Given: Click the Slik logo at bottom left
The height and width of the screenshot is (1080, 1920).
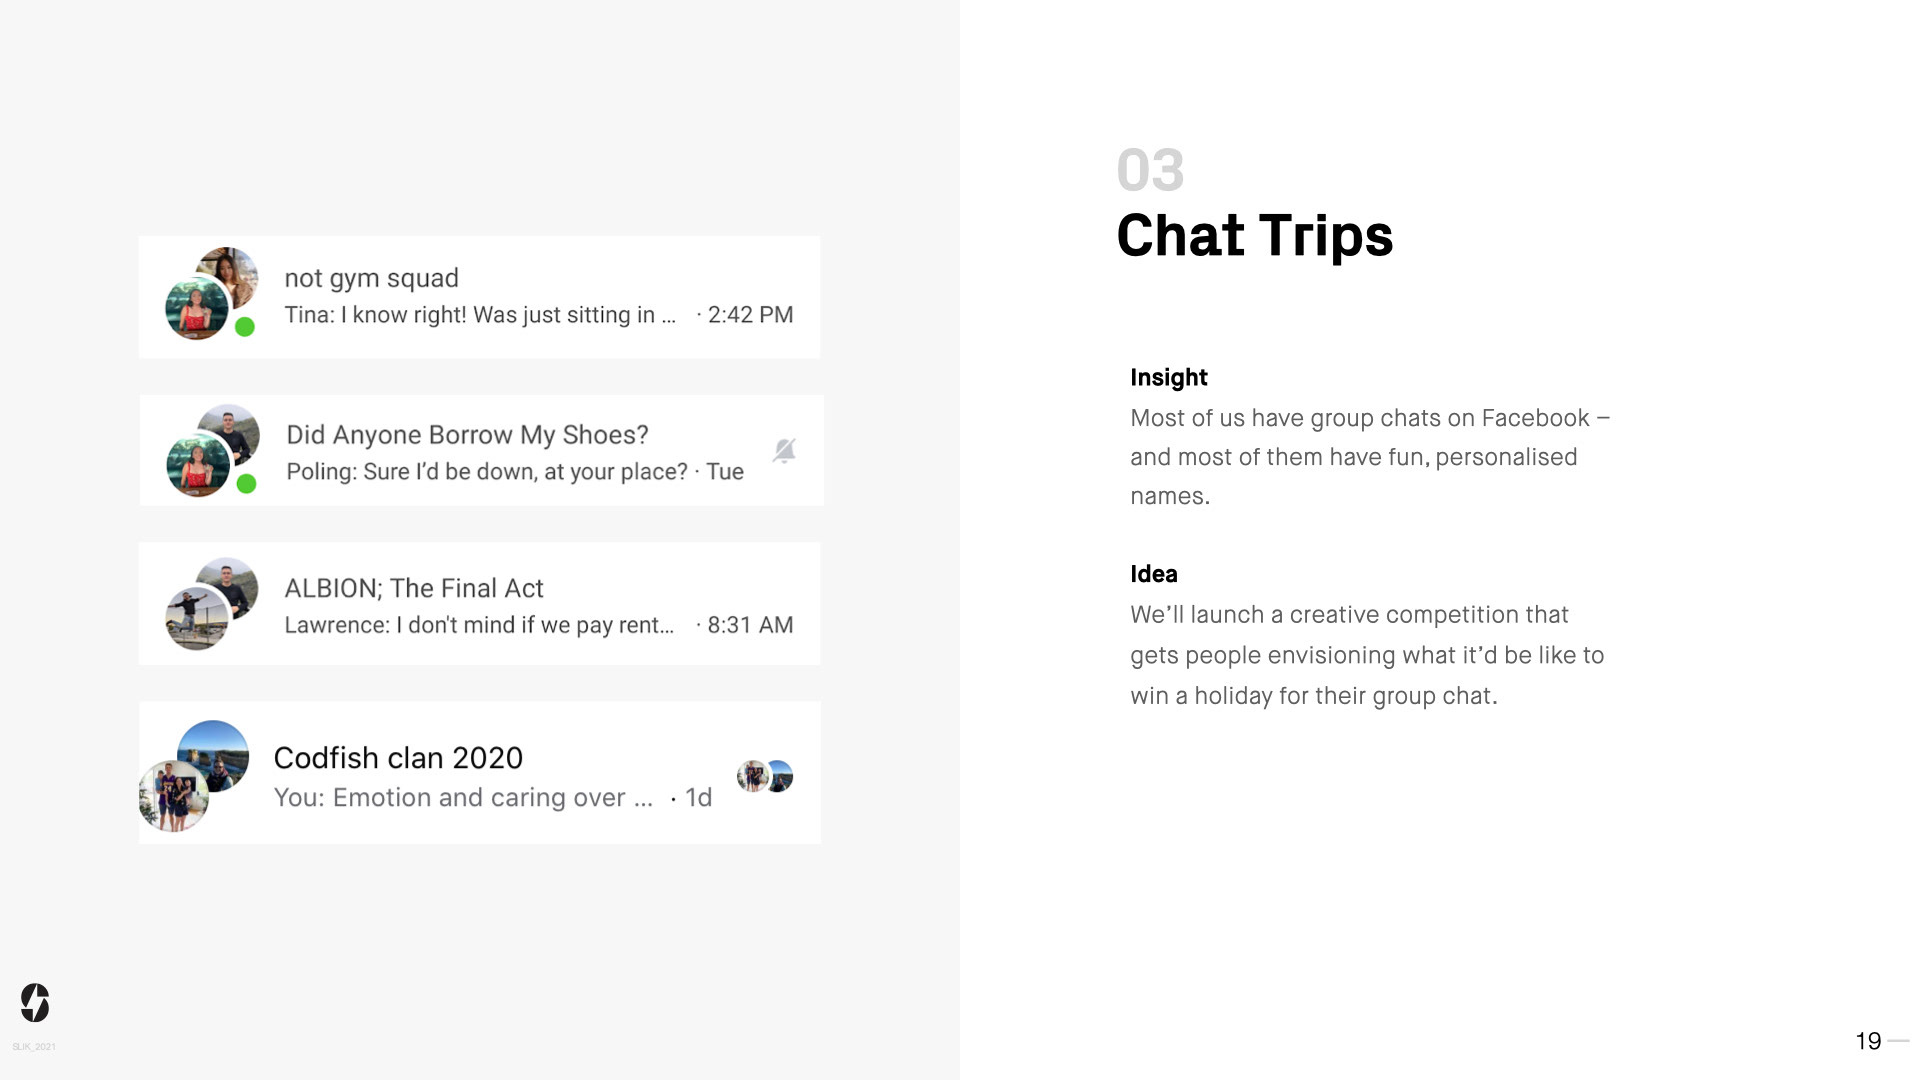Looking at the screenshot, I should coord(35,1002).
